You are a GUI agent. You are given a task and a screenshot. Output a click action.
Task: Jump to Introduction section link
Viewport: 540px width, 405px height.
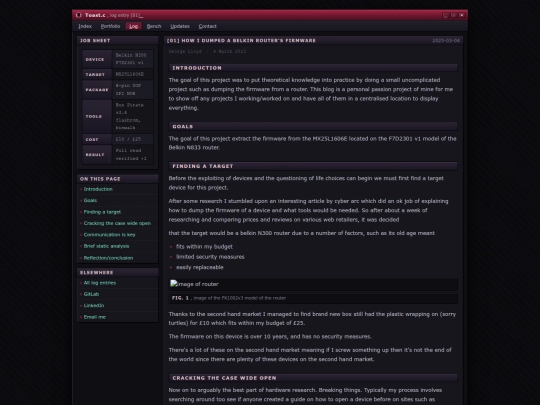[98, 189]
